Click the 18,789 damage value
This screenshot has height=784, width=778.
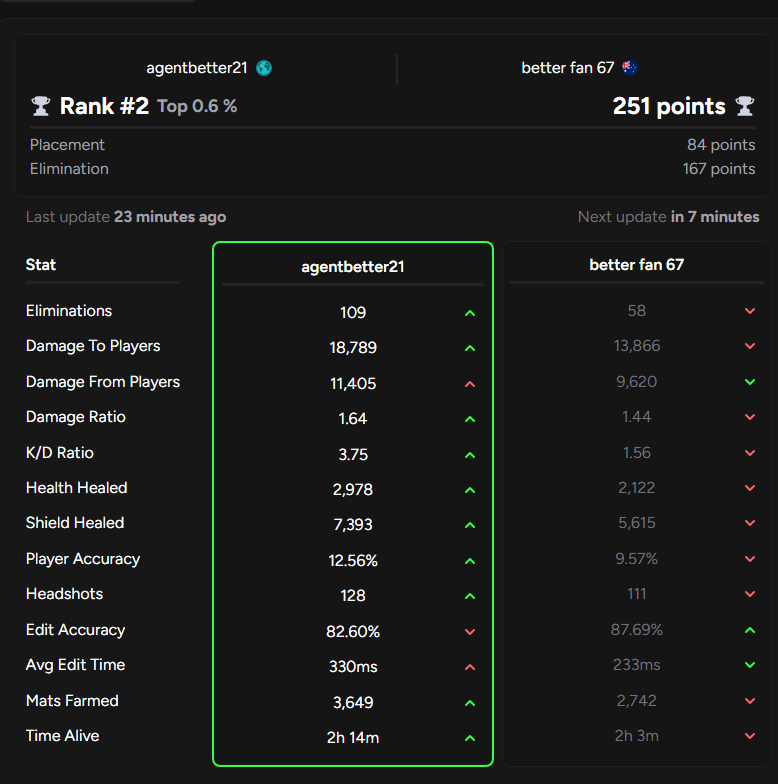pos(353,348)
